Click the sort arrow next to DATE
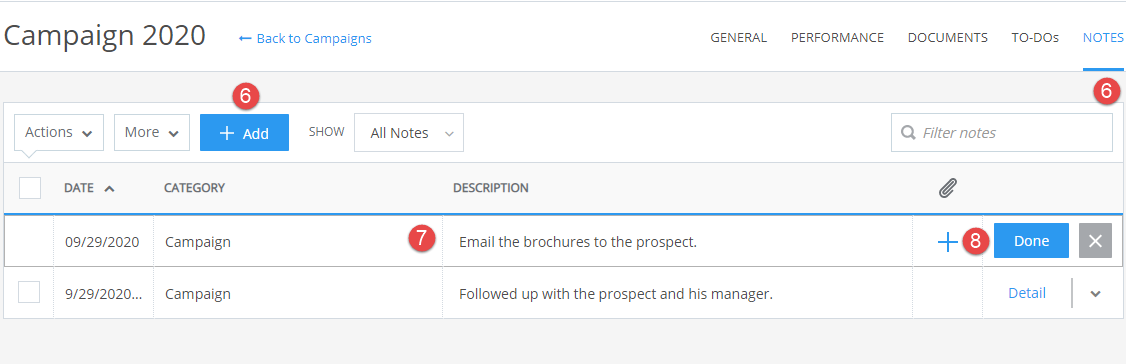Screen dimensions: 1126x364 coord(109,189)
